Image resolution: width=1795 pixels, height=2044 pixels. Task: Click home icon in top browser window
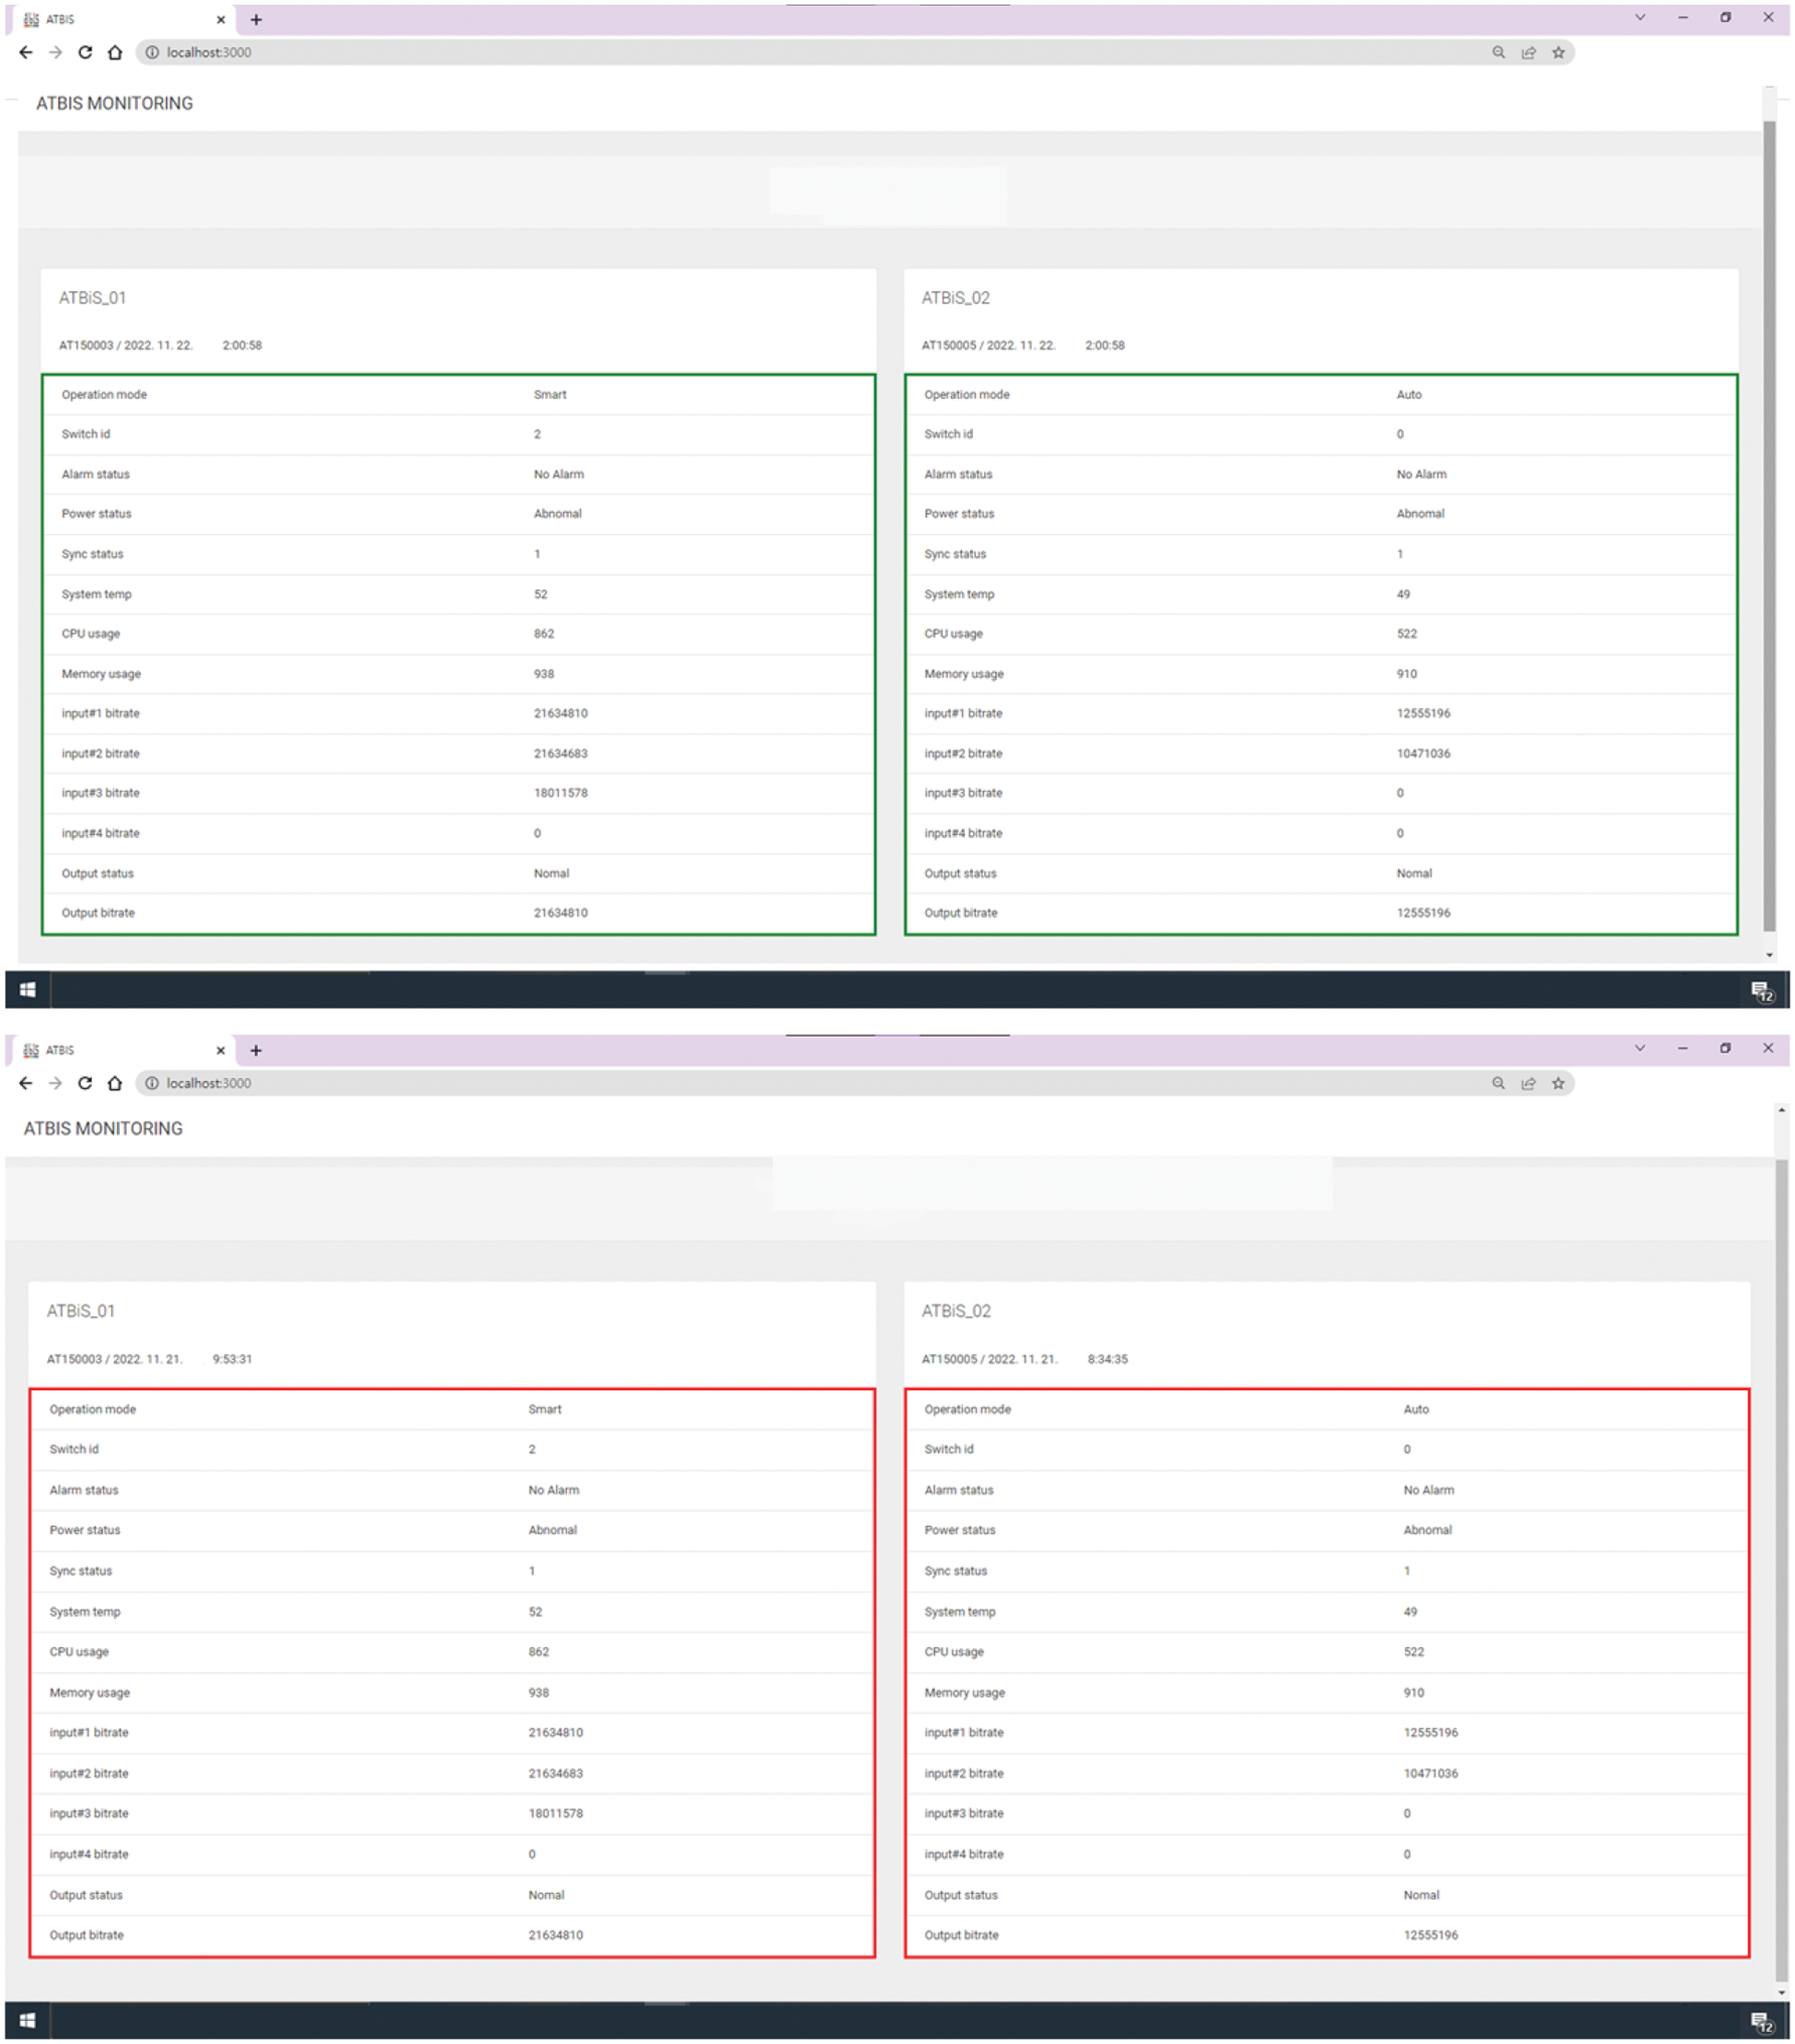(115, 52)
